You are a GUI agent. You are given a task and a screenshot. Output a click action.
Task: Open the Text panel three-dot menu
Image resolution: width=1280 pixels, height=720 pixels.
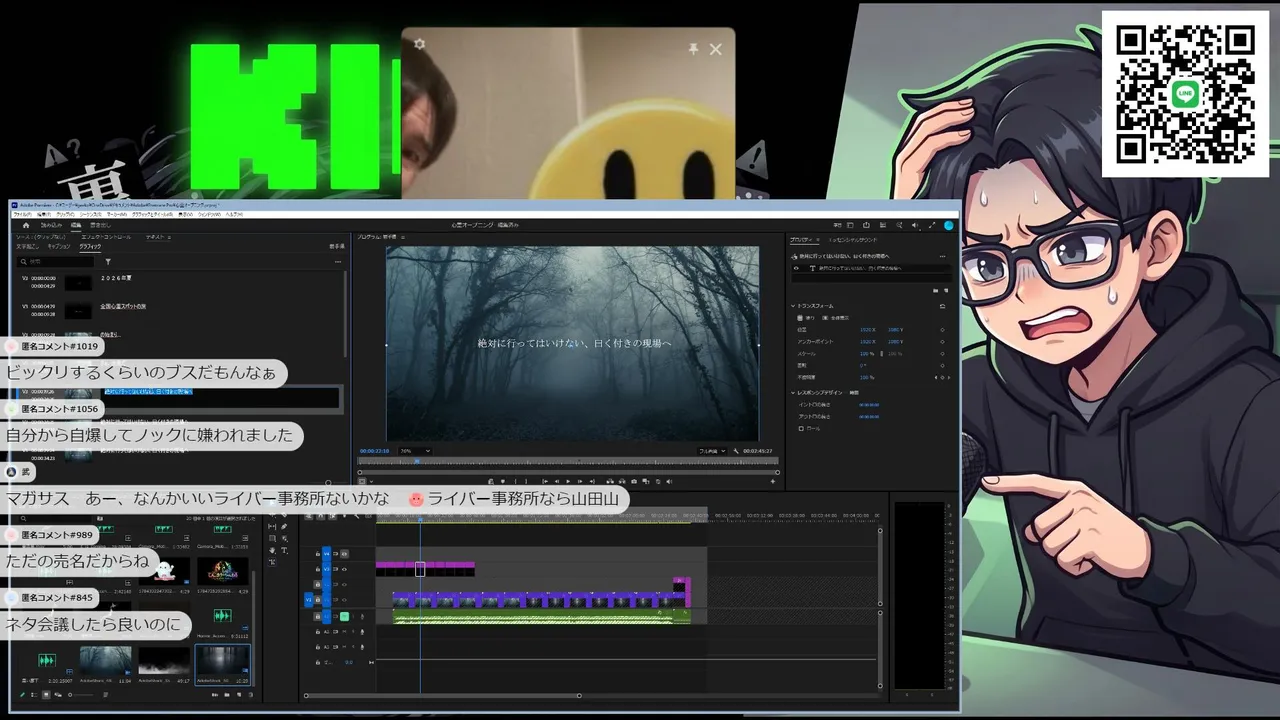coord(338,262)
